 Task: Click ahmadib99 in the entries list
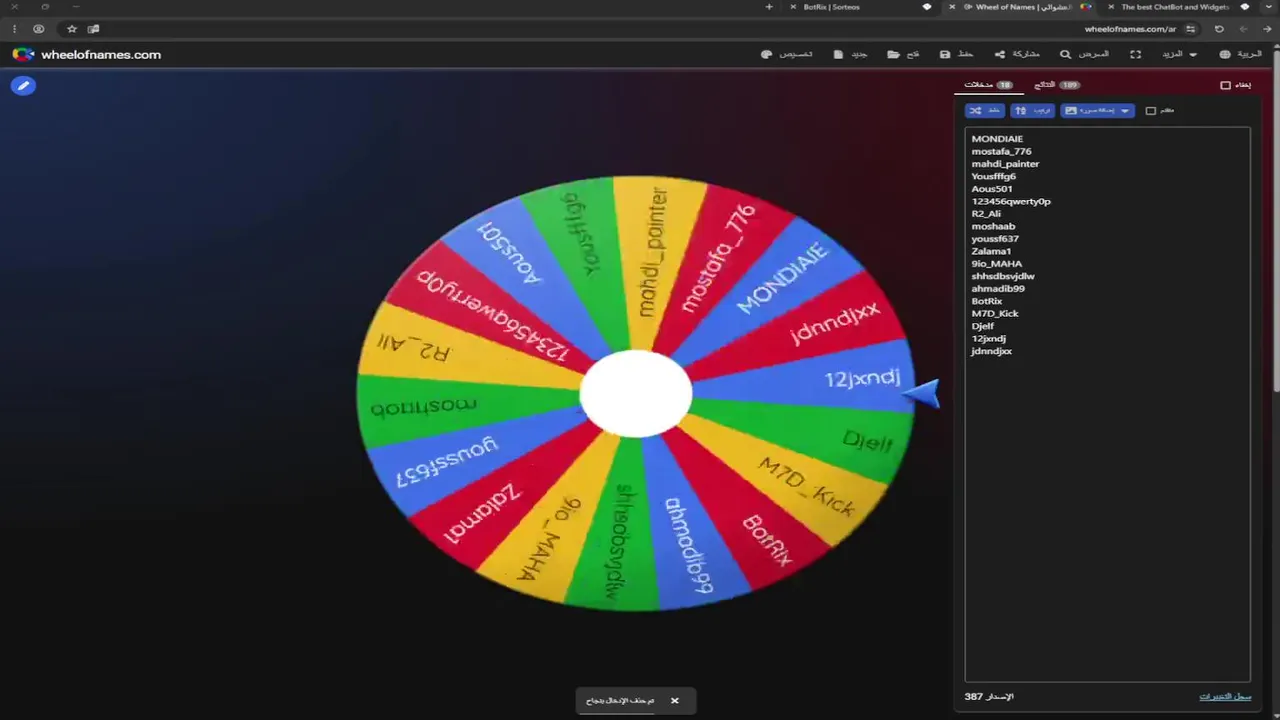tap(998, 289)
